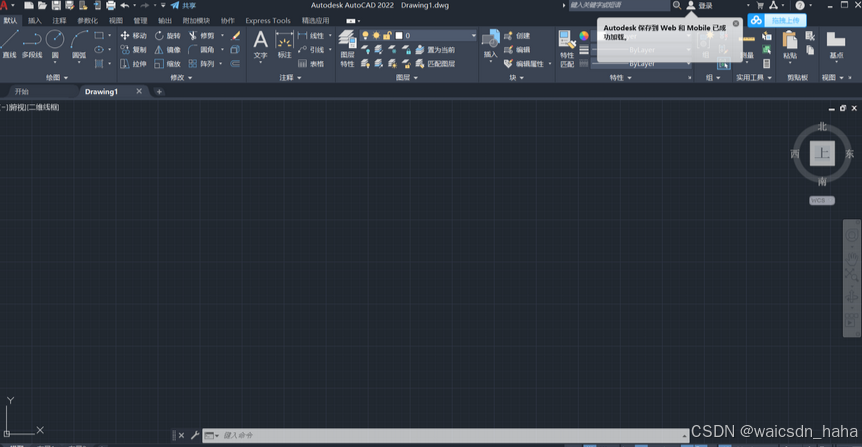Viewport: 862px width, 447px height.
Task: Click the Save icon in quick access toolbar
Action: point(56,5)
